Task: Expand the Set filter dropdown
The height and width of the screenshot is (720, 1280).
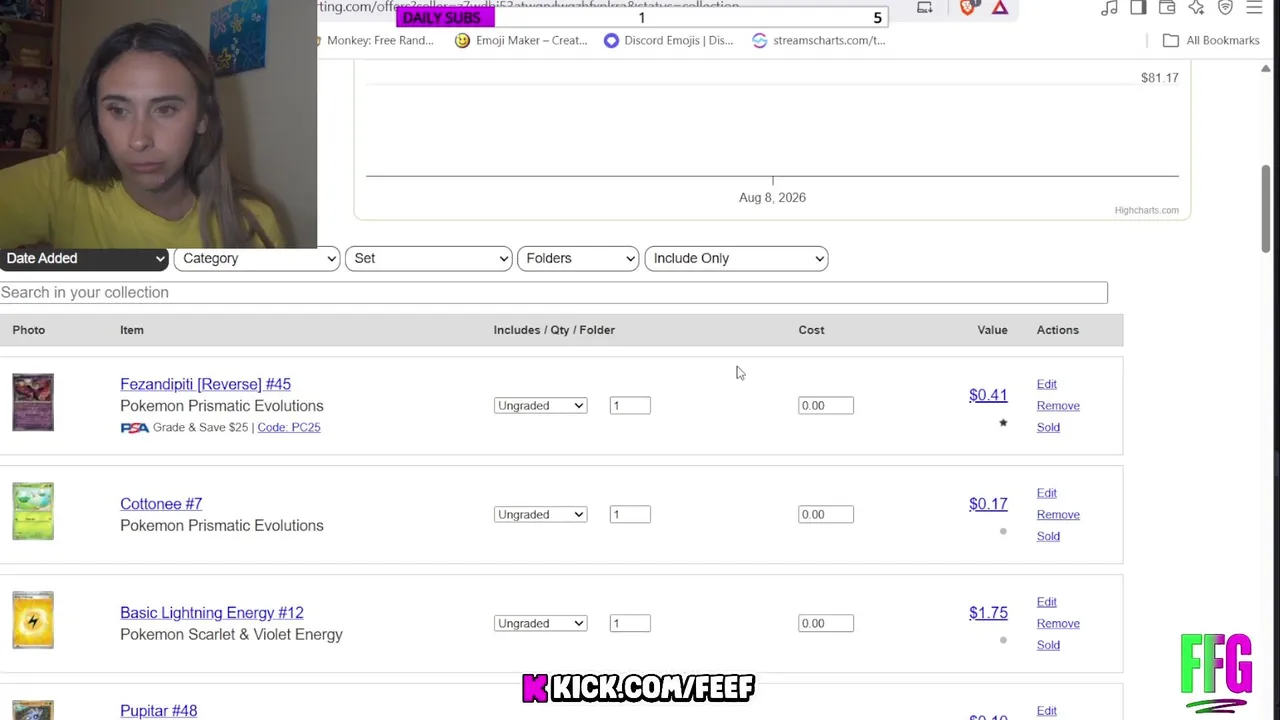Action: coord(428,258)
